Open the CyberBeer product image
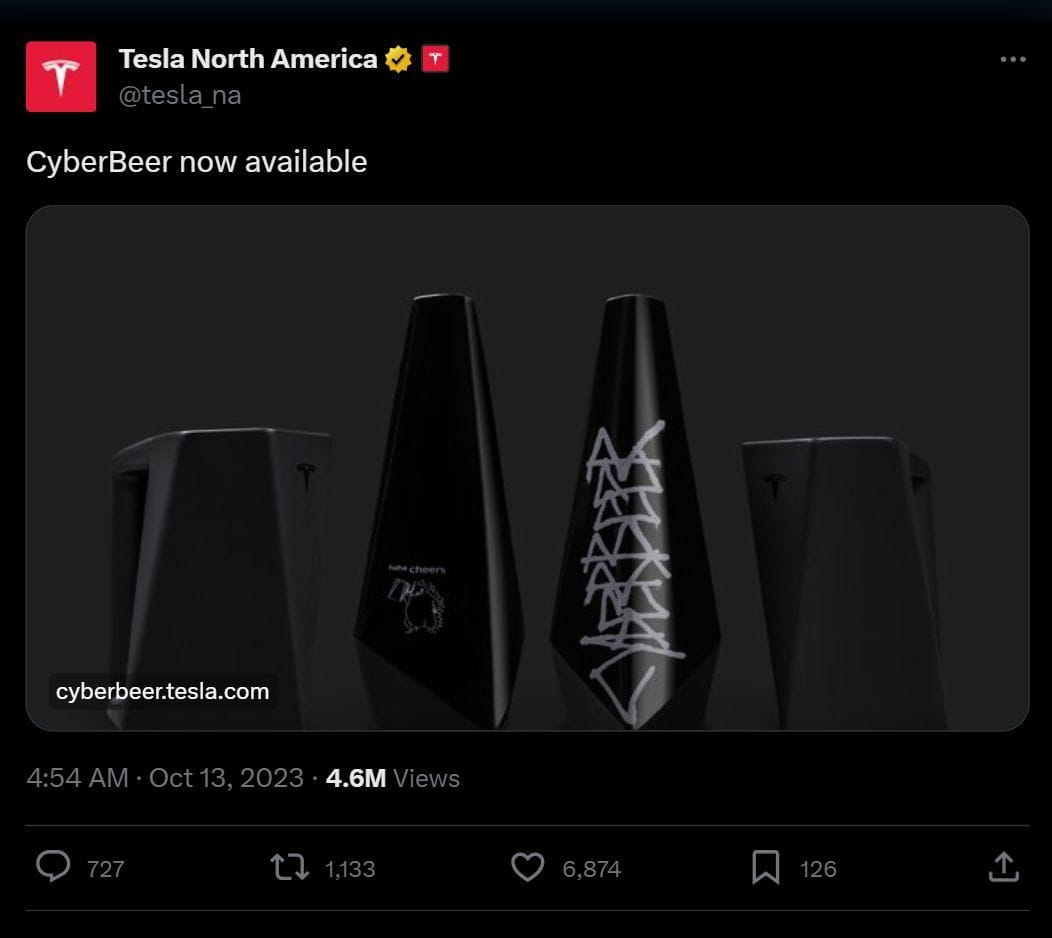1052x938 pixels. pos(528,465)
